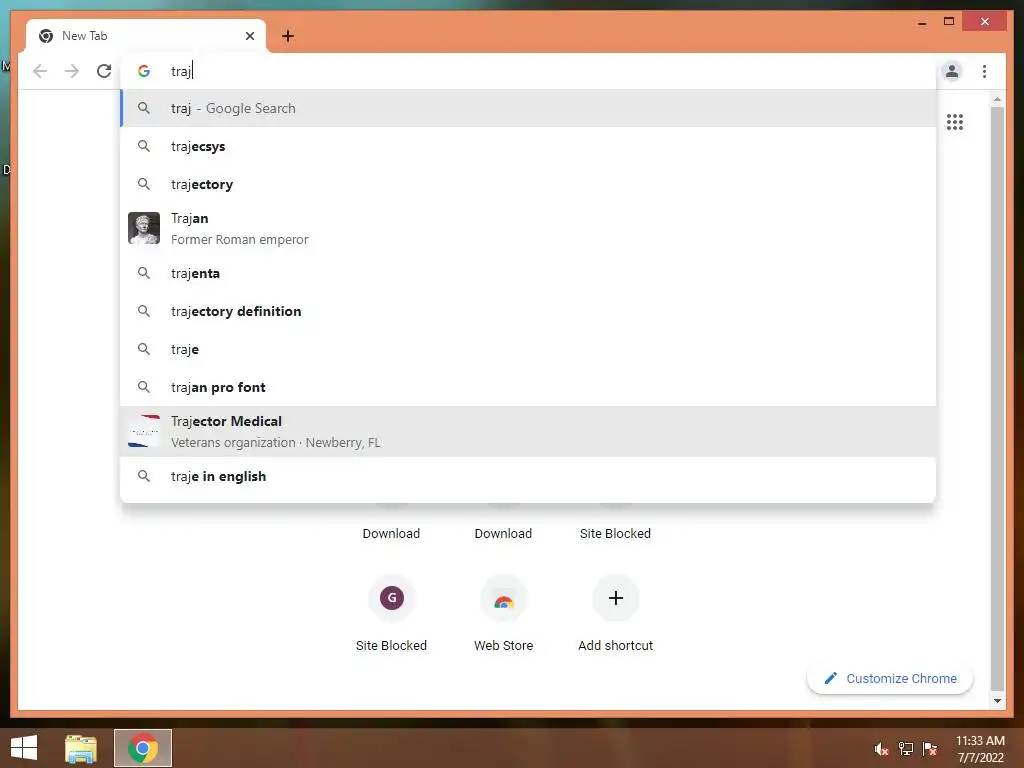Select the 'trajecsys' suggestion

click(x=528, y=146)
